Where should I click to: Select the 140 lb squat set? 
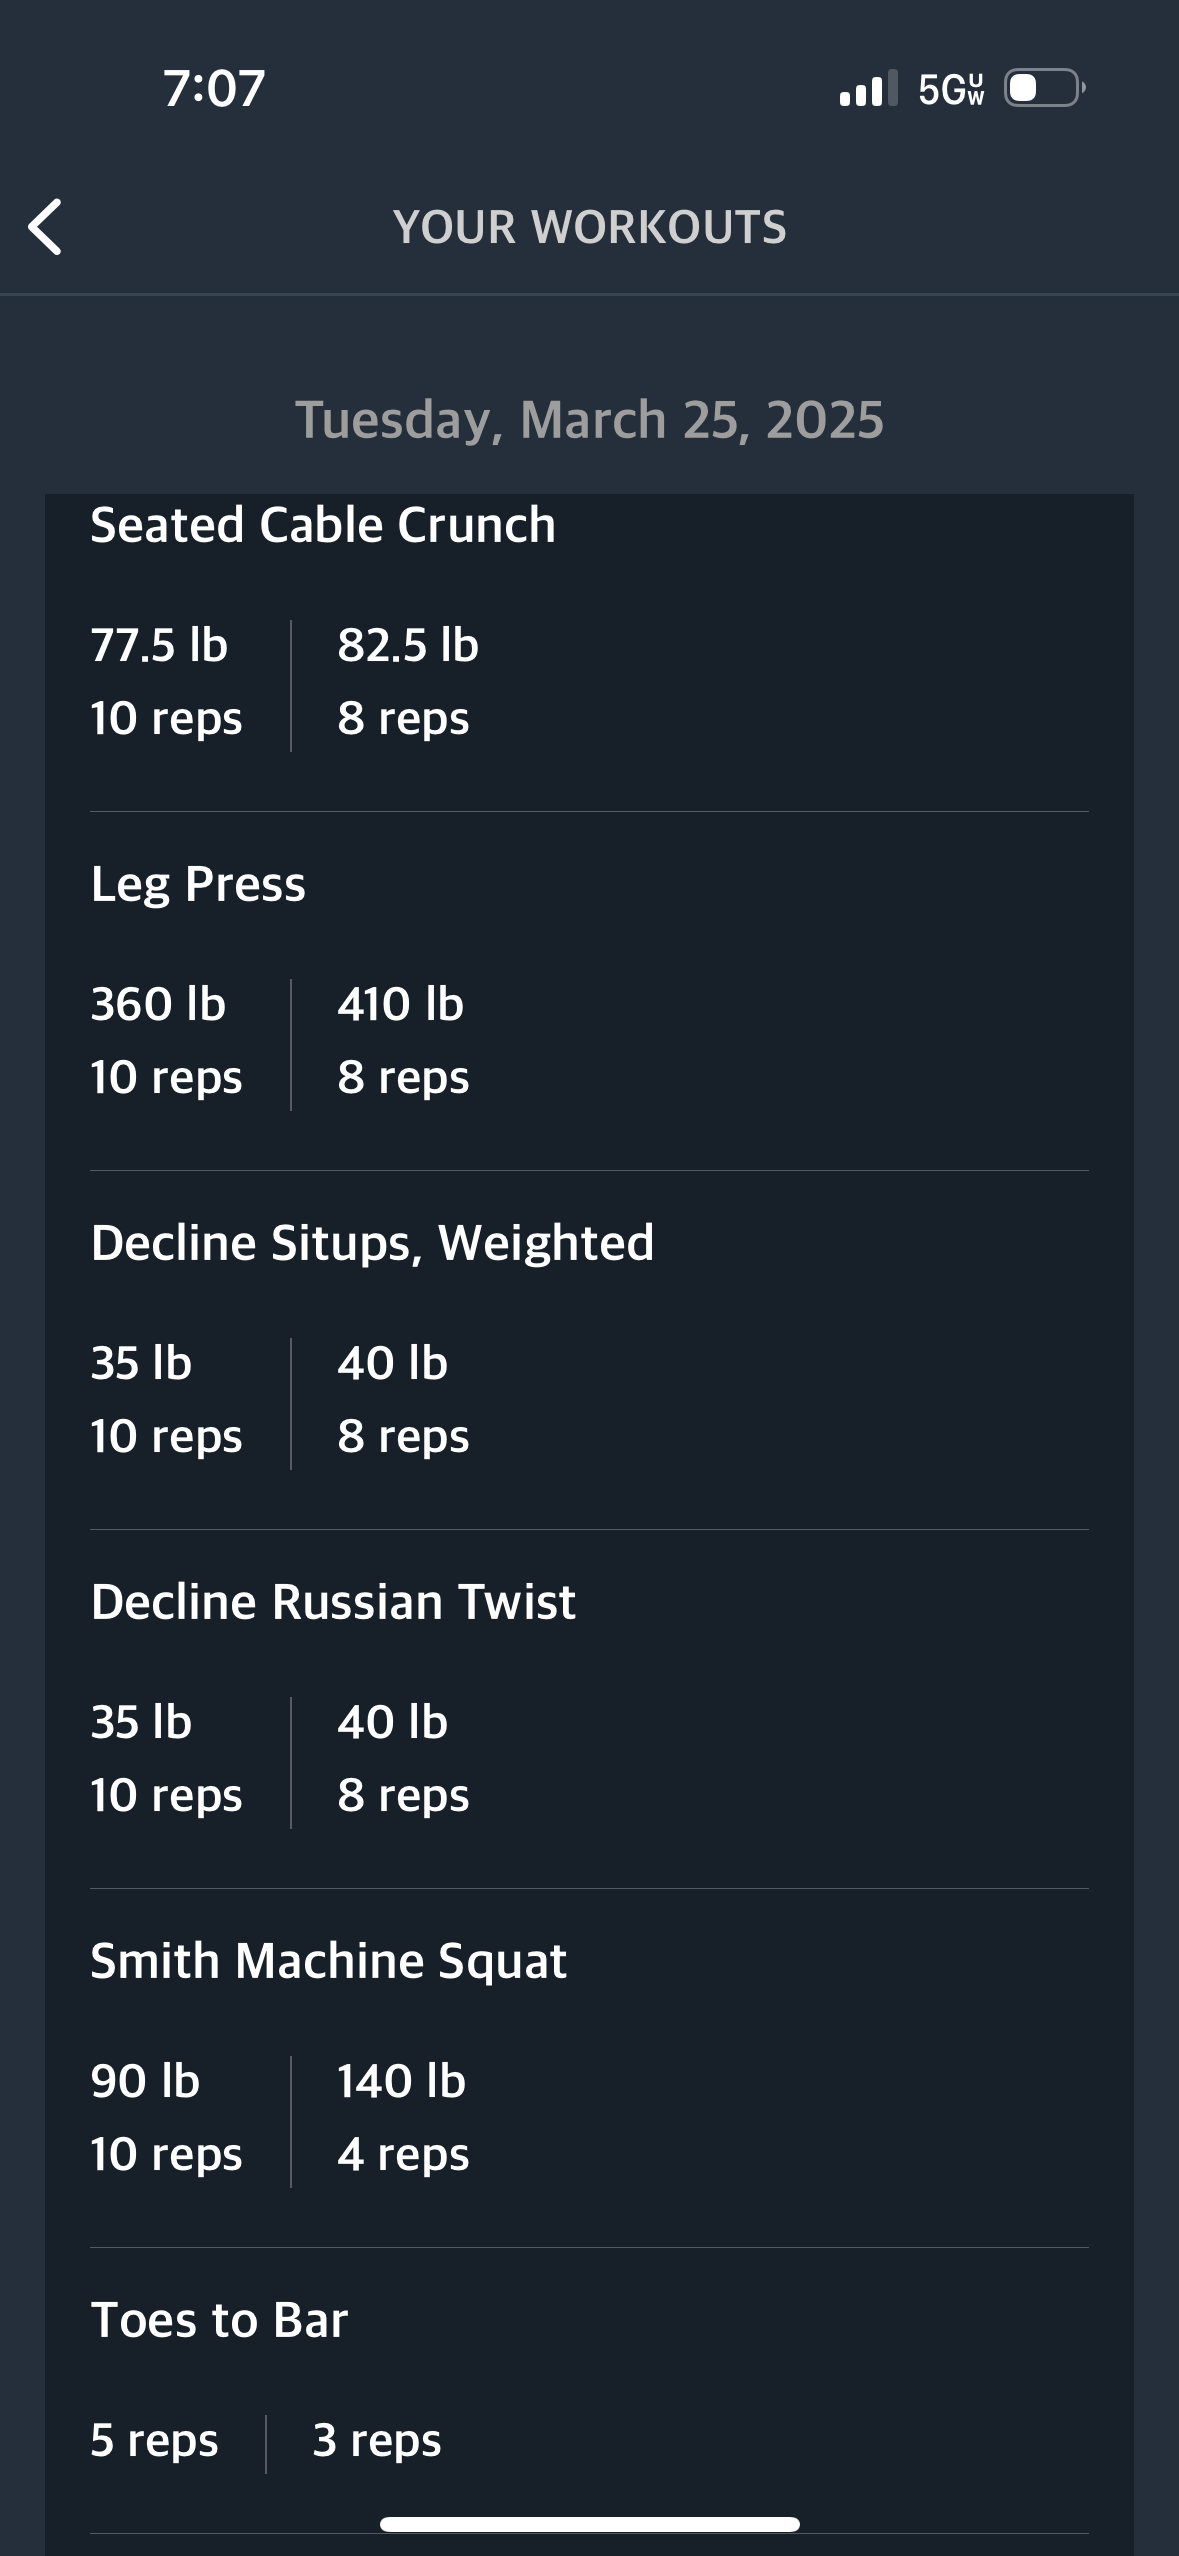pyautogui.click(x=403, y=2118)
